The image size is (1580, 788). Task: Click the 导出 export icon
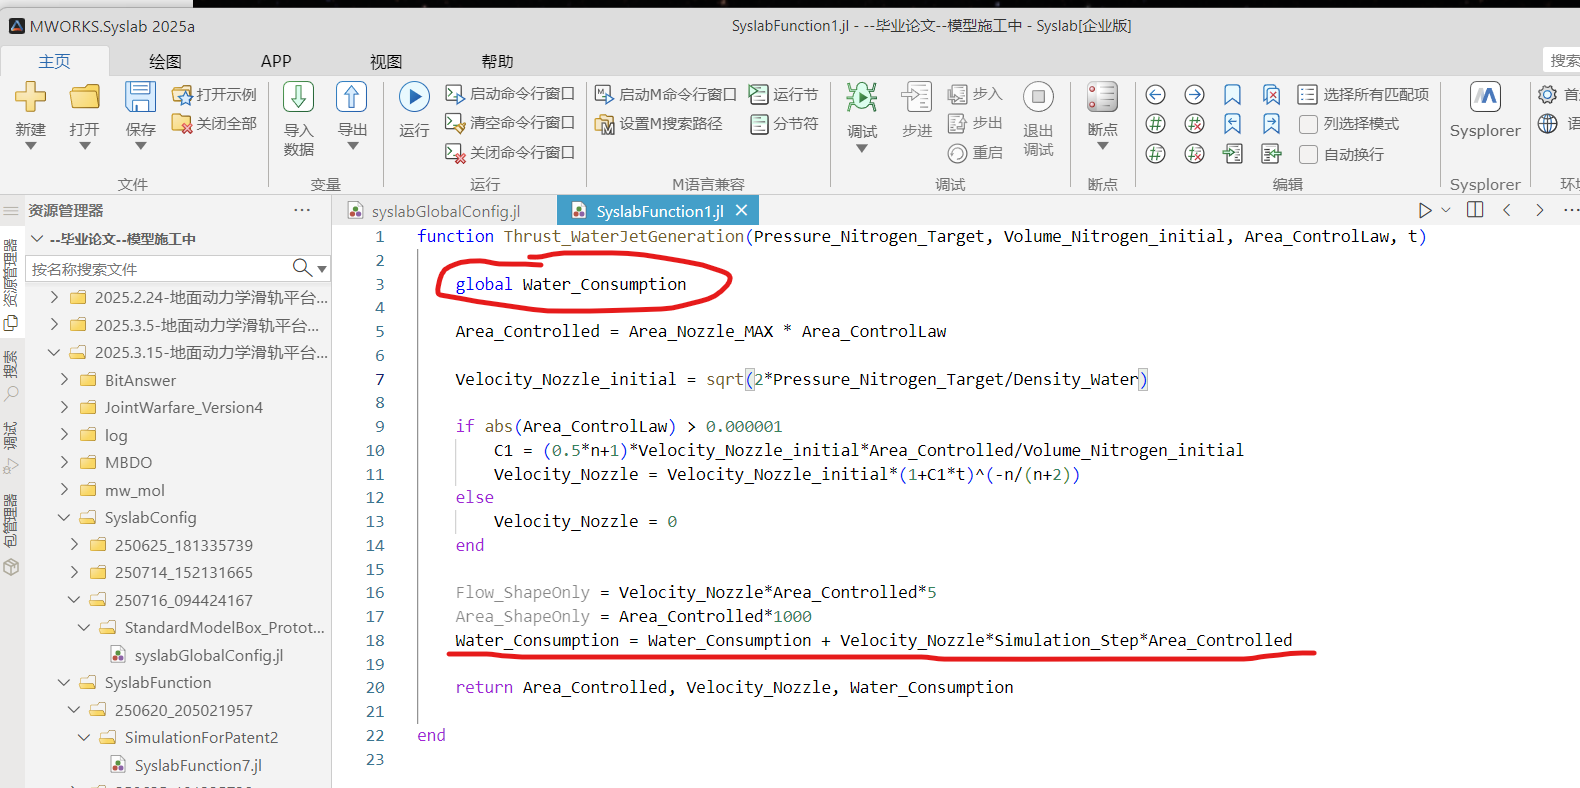point(352,97)
